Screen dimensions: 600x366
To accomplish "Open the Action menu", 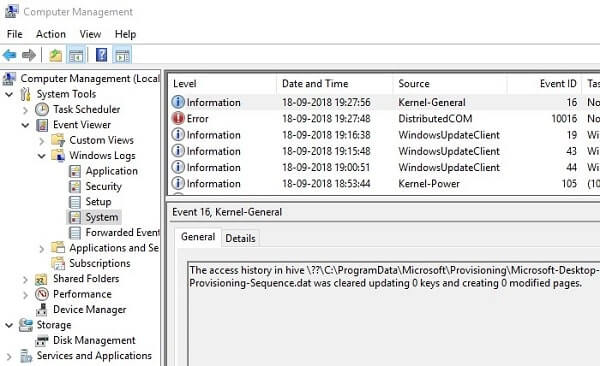I will 51,34.
